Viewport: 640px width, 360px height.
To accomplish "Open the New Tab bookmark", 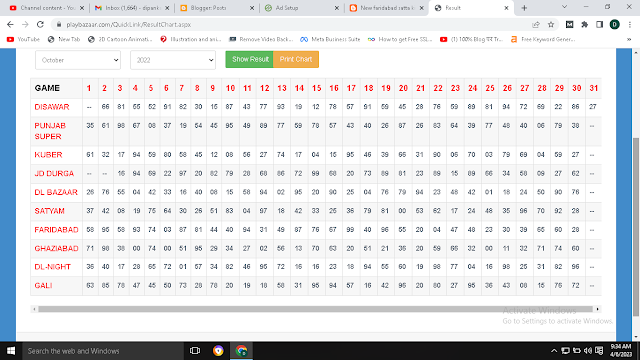I will [x=64, y=39].
